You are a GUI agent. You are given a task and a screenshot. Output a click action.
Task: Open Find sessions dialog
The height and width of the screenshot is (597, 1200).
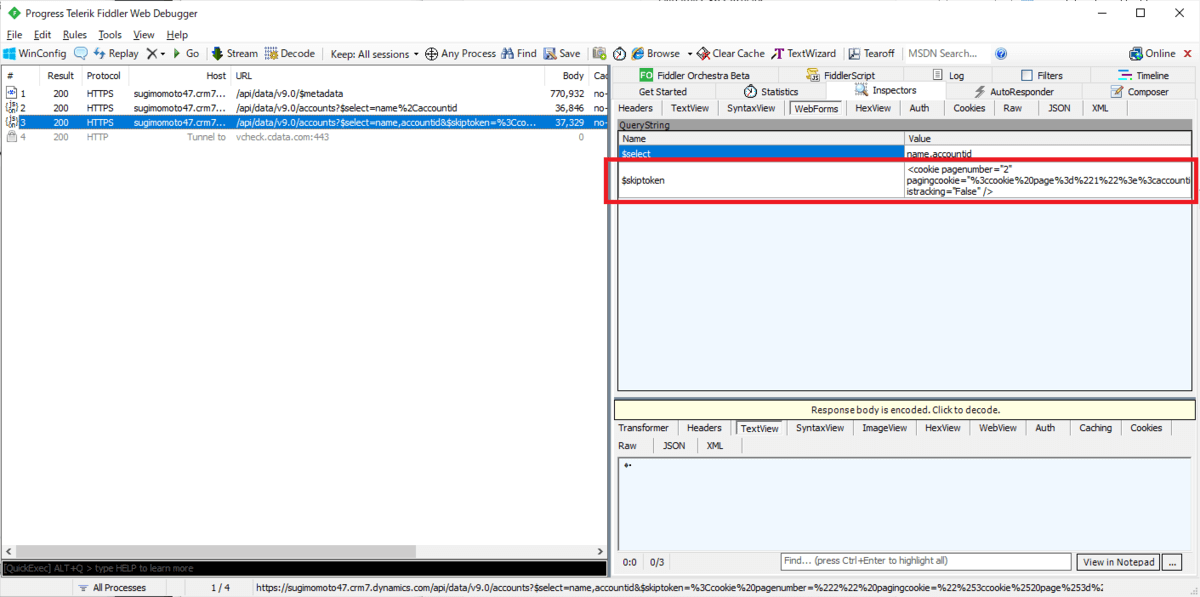pyautogui.click(x=519, y=54)
